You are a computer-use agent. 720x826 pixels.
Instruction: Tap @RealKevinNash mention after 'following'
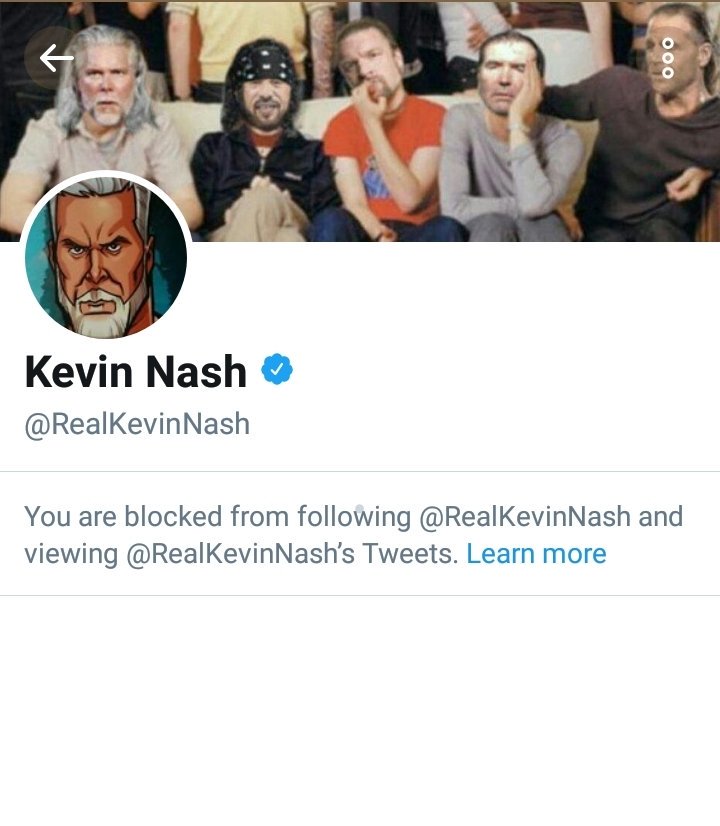(525, 516)
